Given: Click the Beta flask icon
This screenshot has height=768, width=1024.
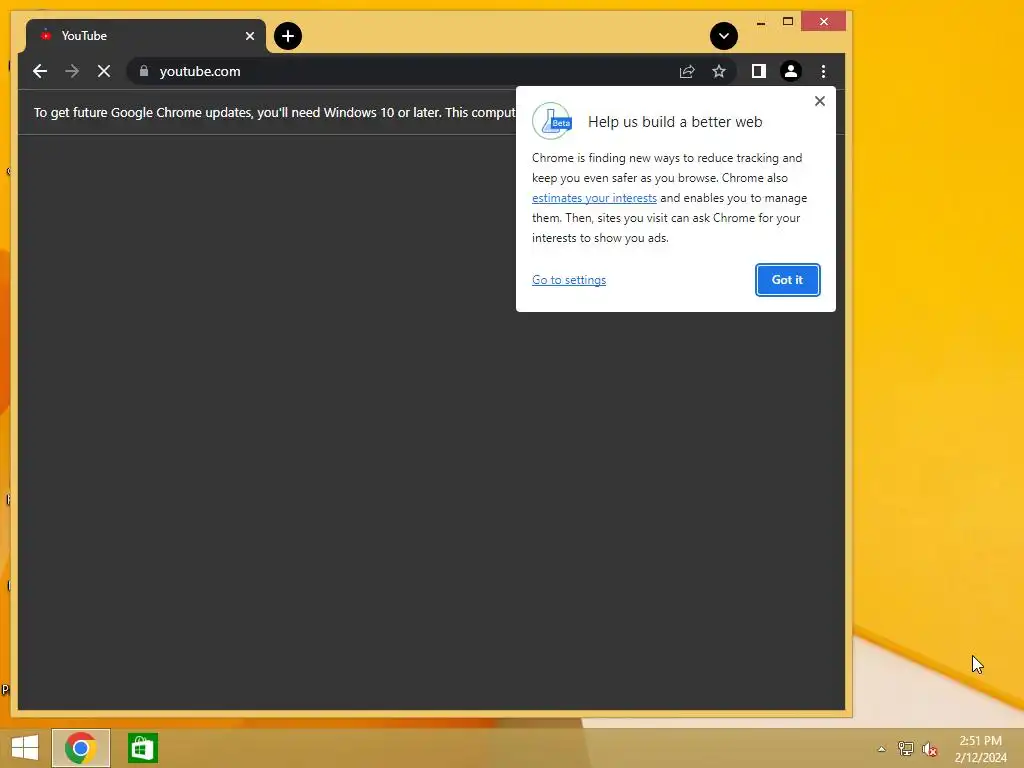Looking at the screenshot, I should tap(552, 121).
